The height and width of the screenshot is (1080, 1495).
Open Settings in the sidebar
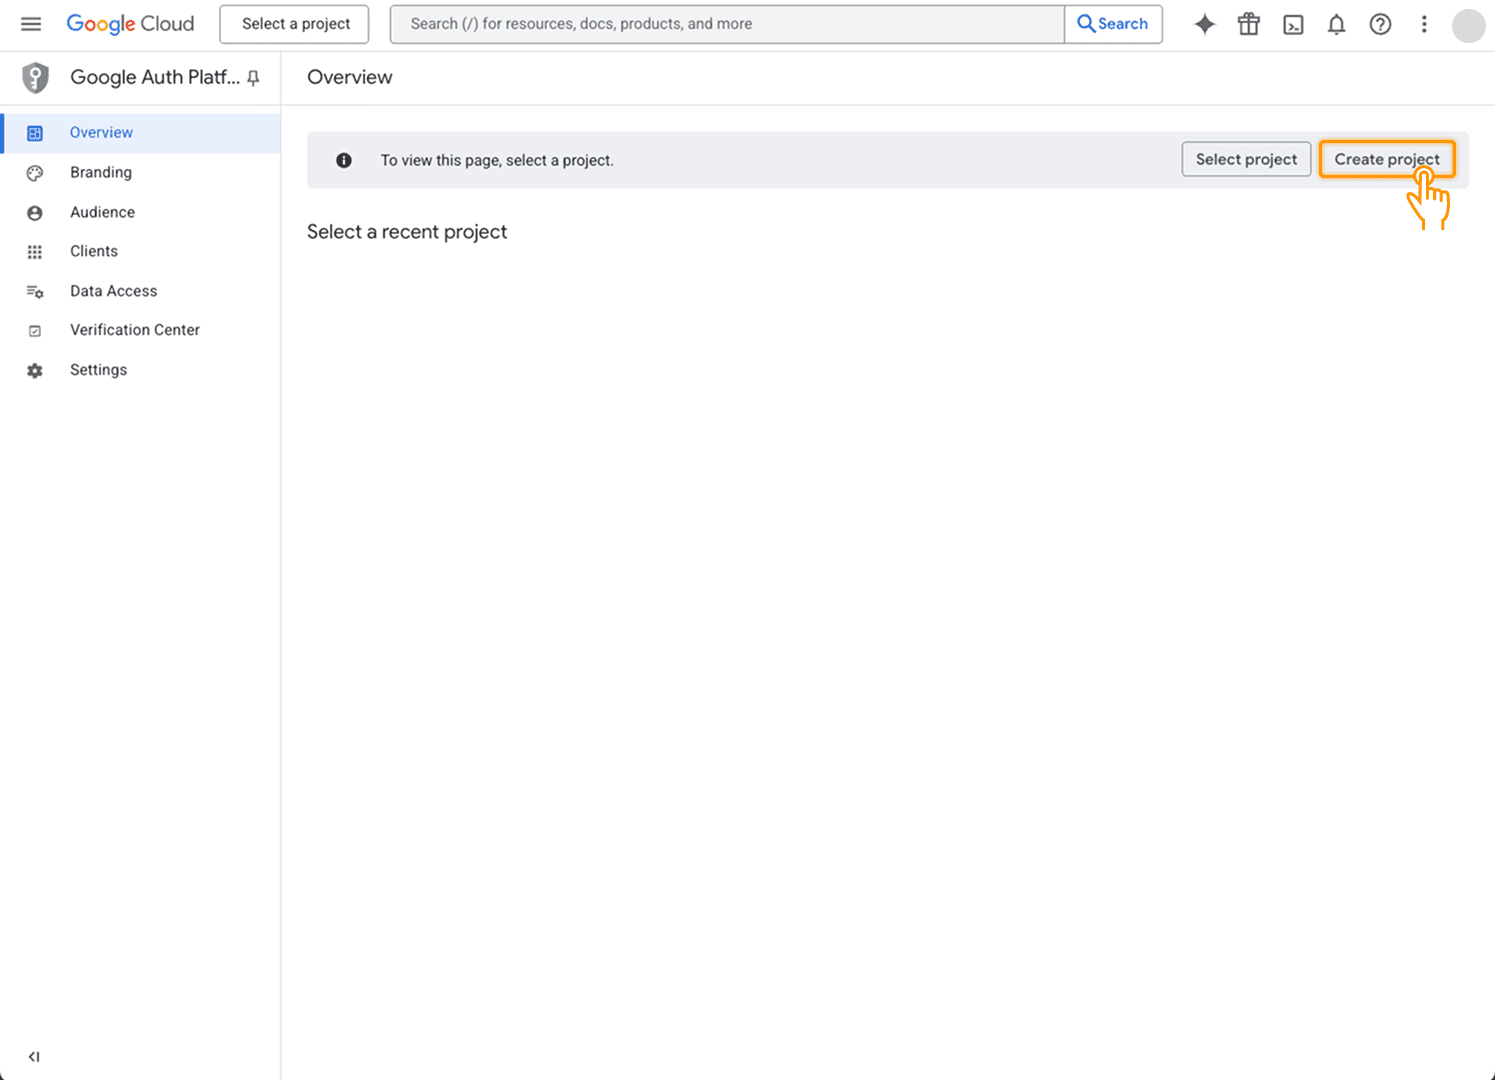140,370
